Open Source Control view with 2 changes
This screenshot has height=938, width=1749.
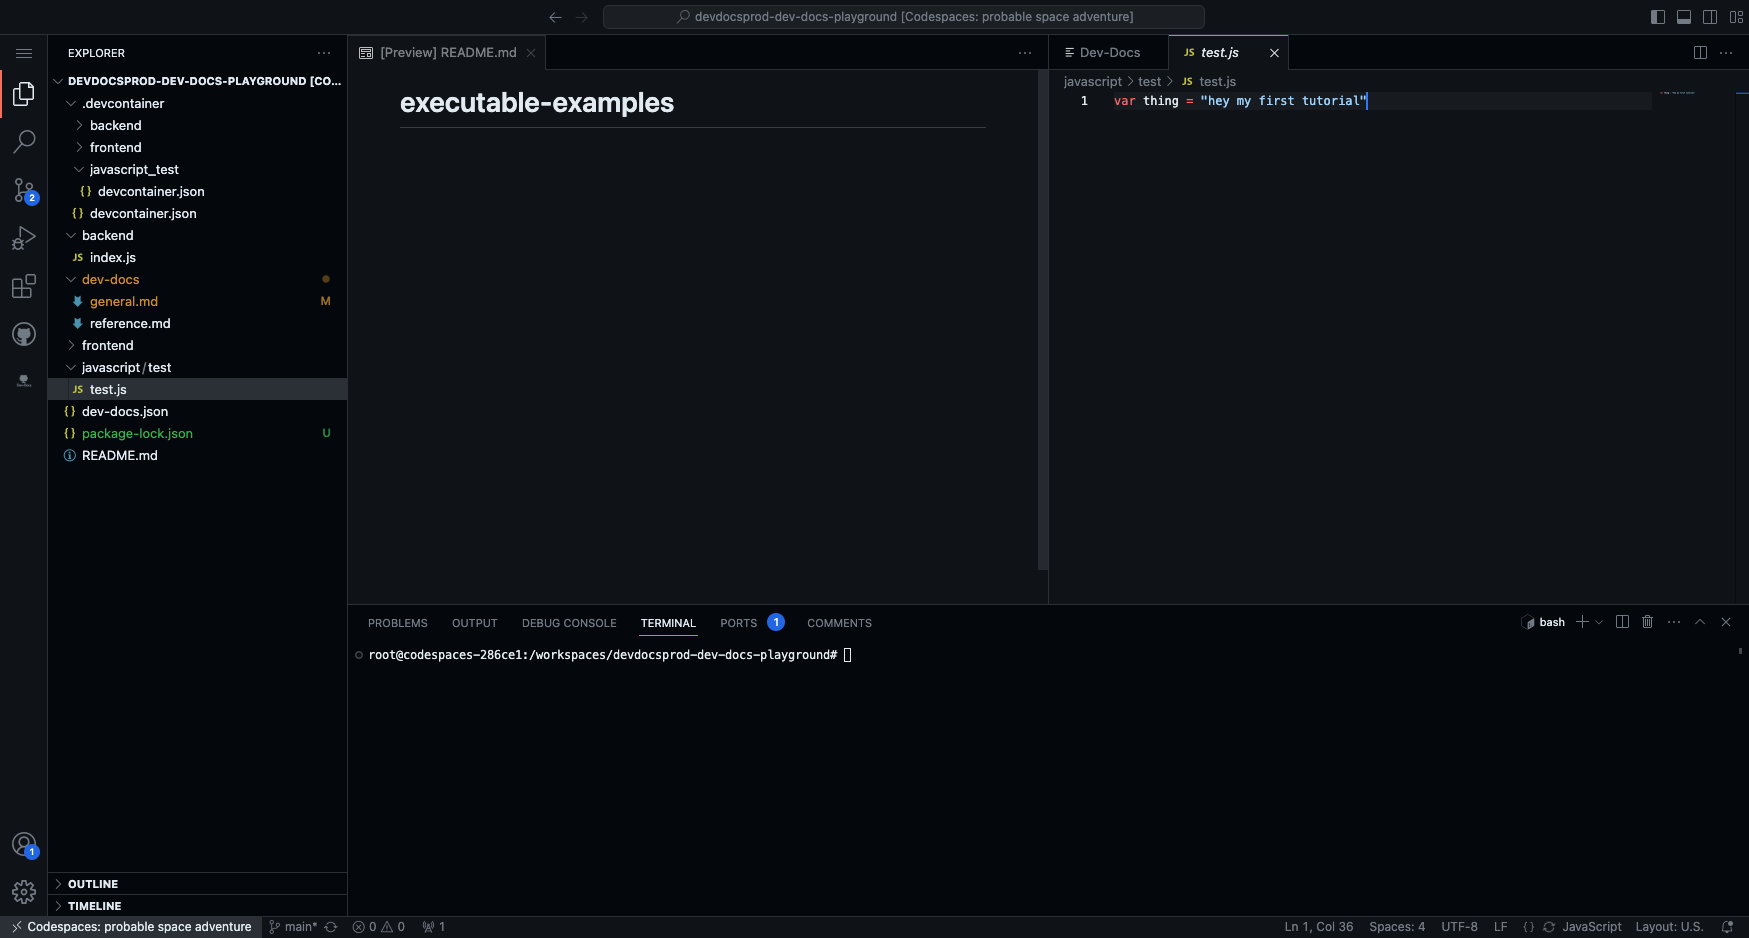click(24, 190)
